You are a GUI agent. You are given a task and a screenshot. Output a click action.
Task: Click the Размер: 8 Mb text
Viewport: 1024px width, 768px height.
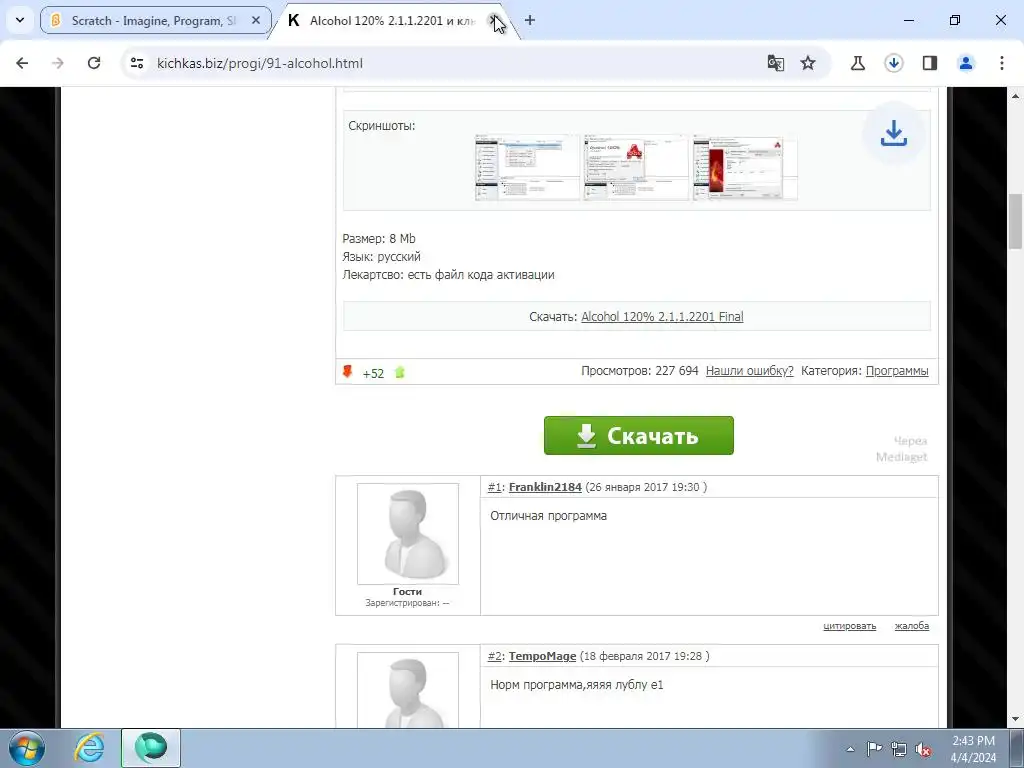[379, 239]
